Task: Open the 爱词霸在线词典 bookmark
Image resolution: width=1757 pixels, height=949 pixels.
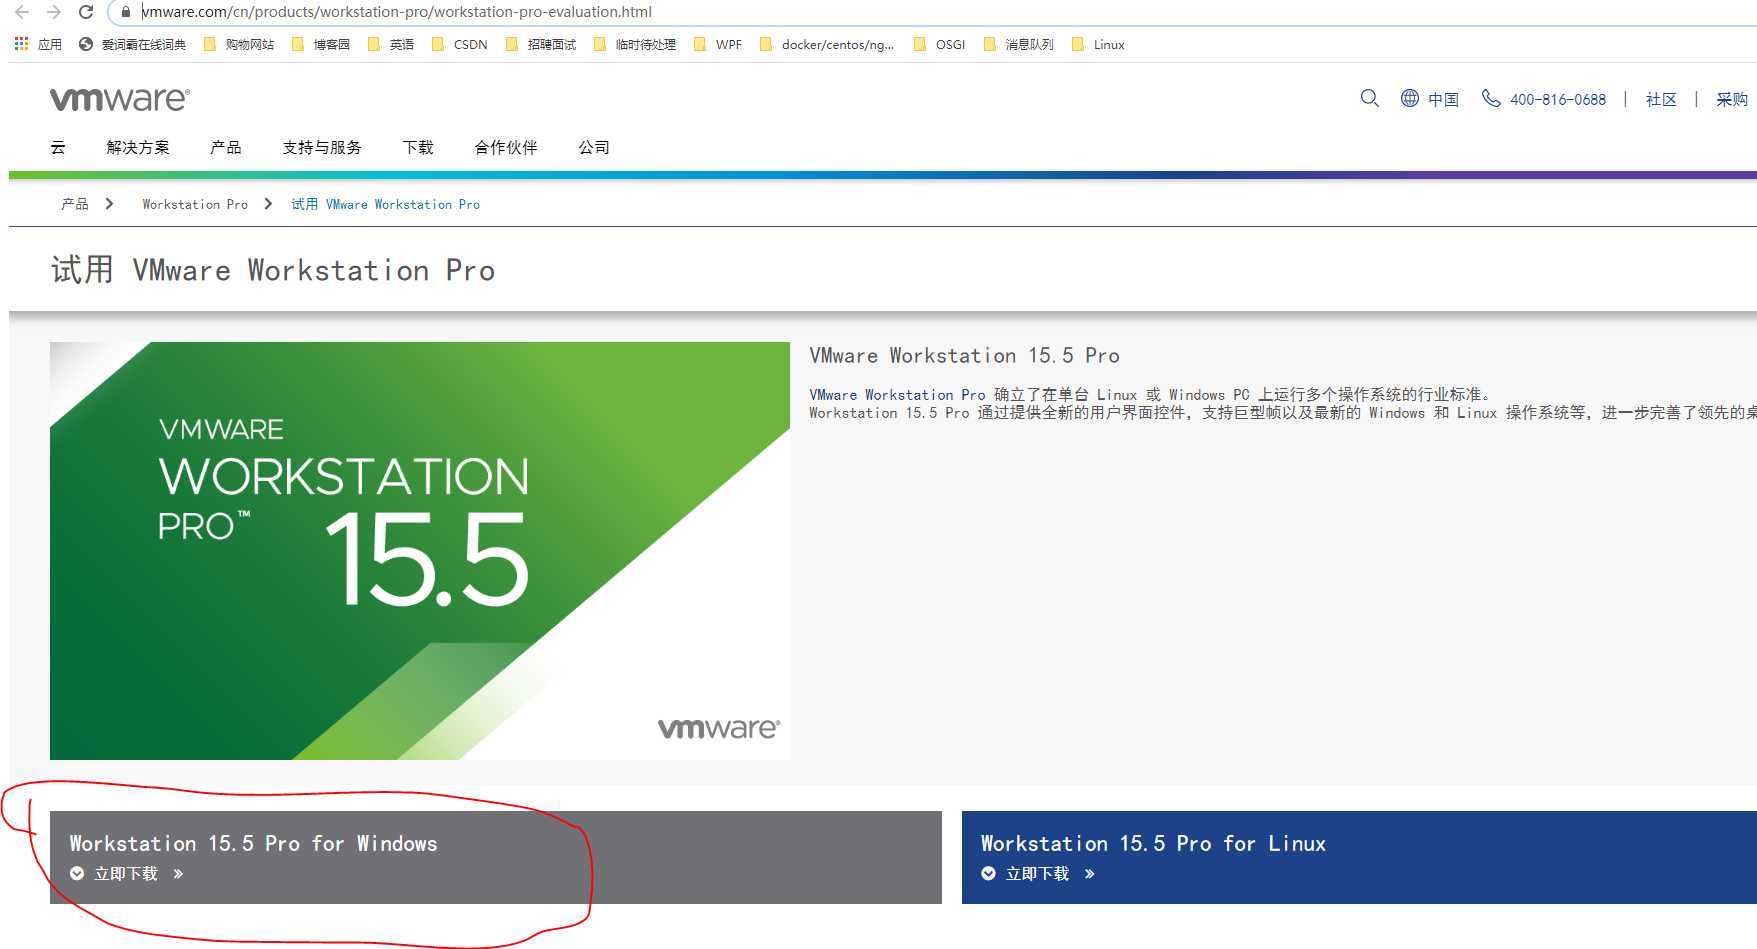Action: (132, 44)
